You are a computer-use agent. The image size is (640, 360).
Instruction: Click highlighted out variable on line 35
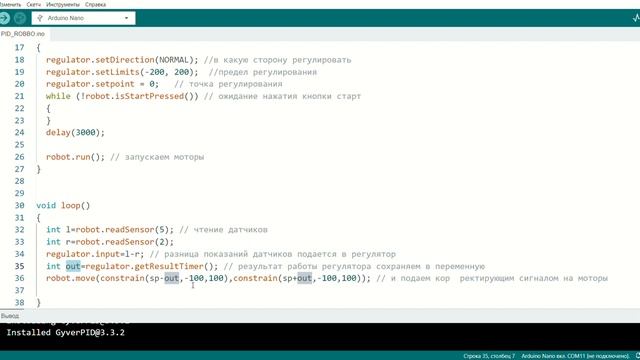pos(73,267)
